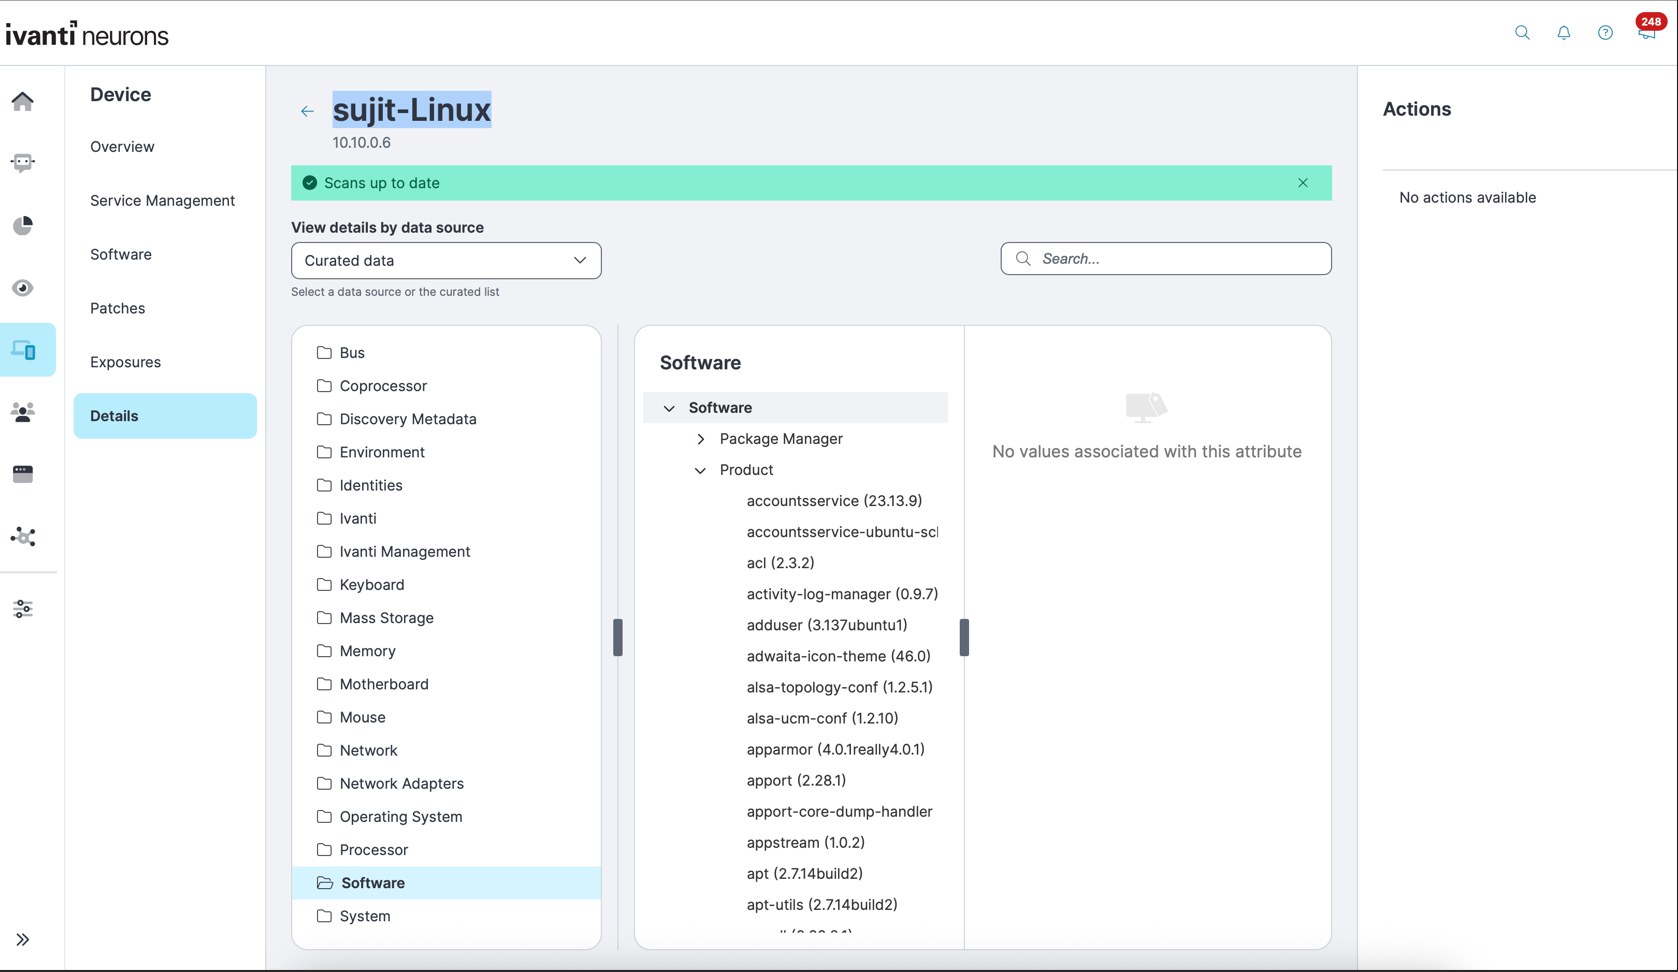The image size is (1678, 972).
Task: Dismiss the Scans up to date banner
Action: click(1303, 183)
